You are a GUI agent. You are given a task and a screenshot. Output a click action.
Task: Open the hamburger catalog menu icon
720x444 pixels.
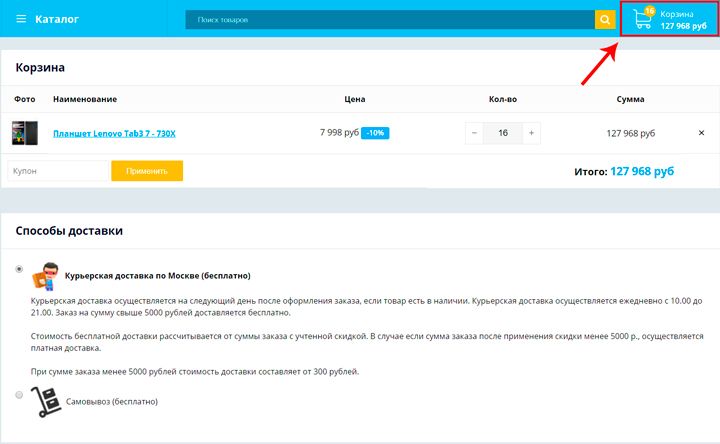click(21, 20)
